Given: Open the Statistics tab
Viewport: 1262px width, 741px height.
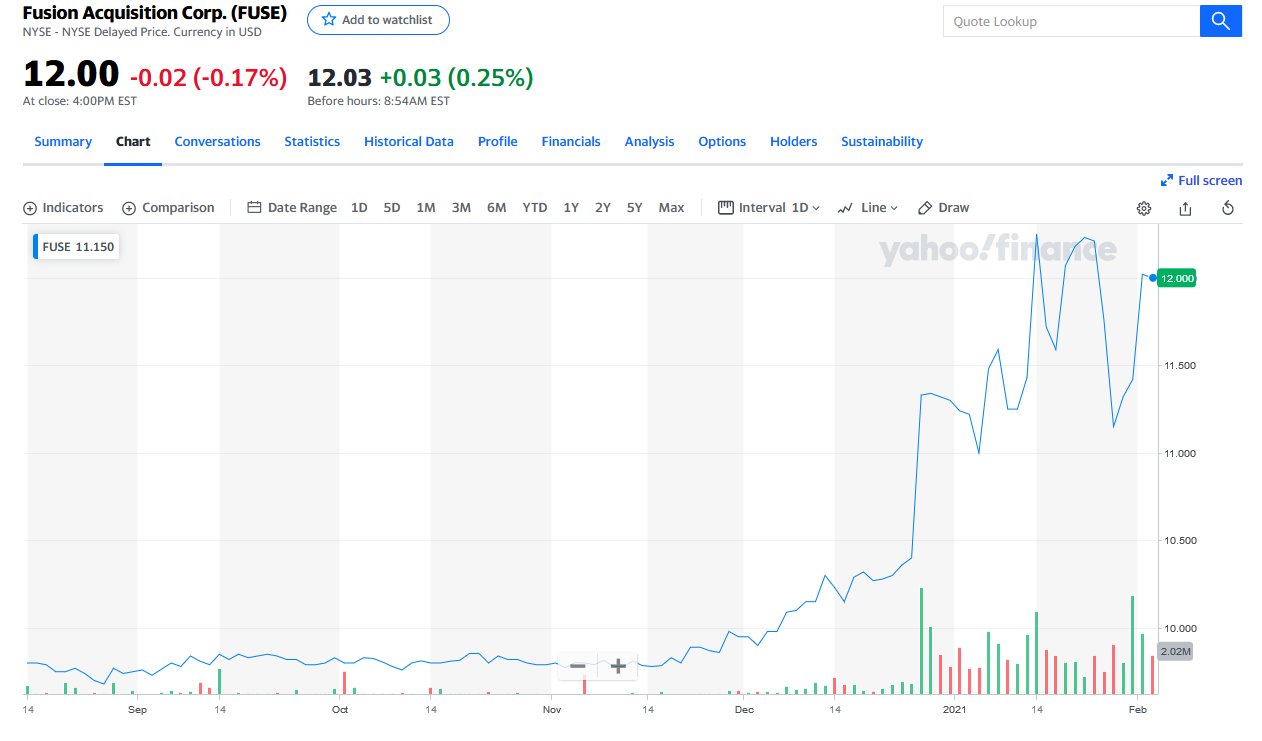Looking at the screenshot, I should pyautogui.click(x=312, y=142).
